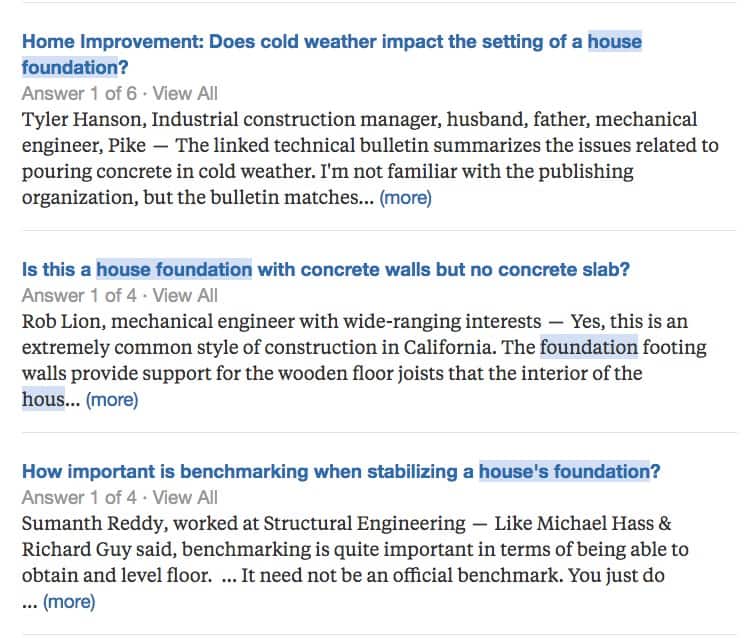Click 'Answer 1 of 4' under concrete walls question
This screenshot has height=638, width=749.
point(79,296)
